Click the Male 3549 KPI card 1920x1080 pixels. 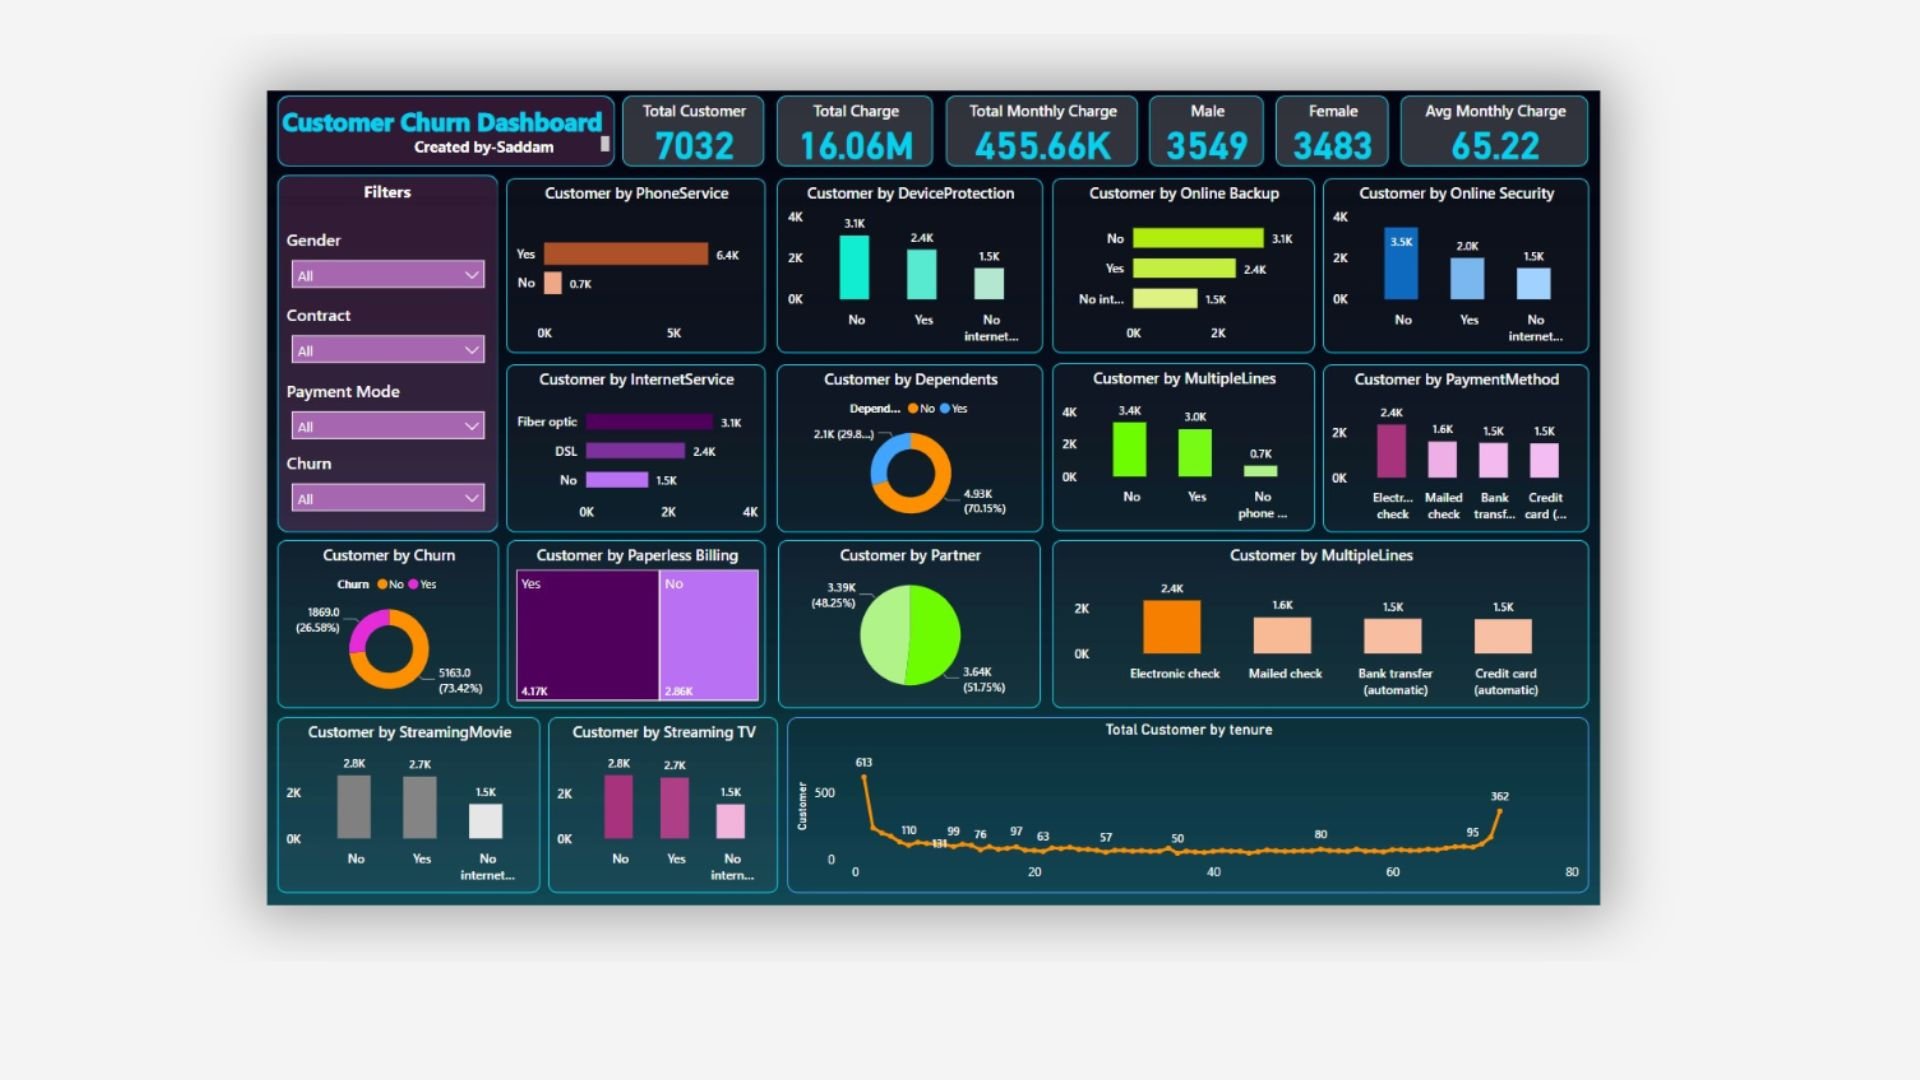pos(1206,131)
